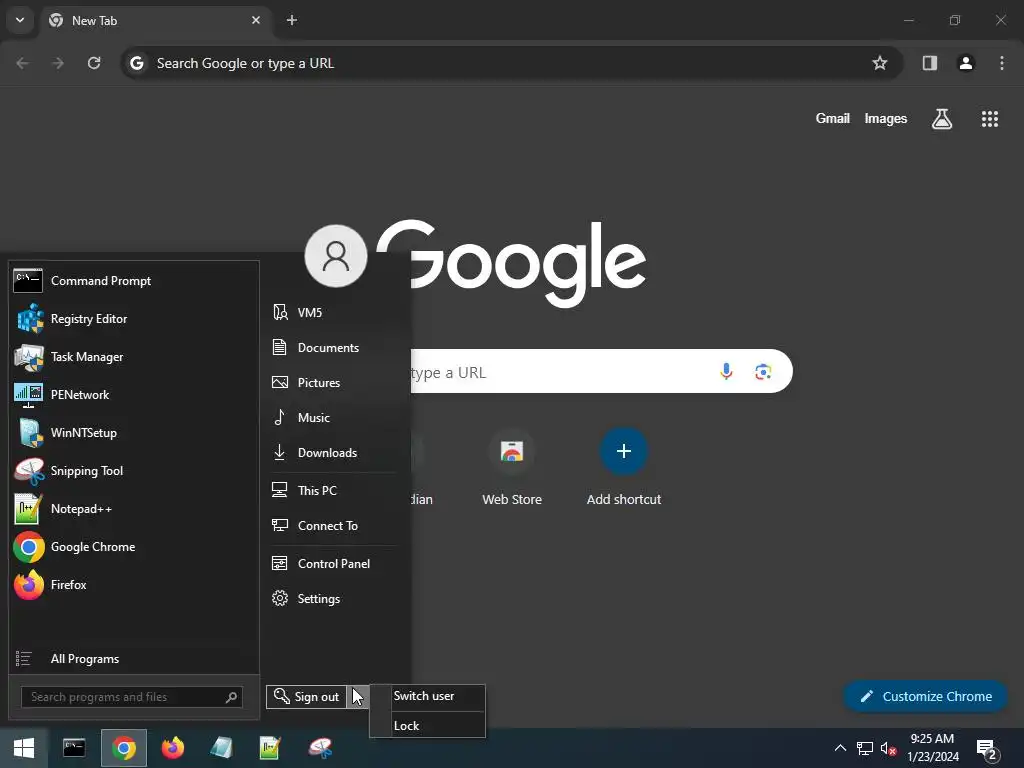The width and height of the screenshot is (1024, 768).
Task: Launch Firefox from the taskbar
Action: [x=173, y=748]
